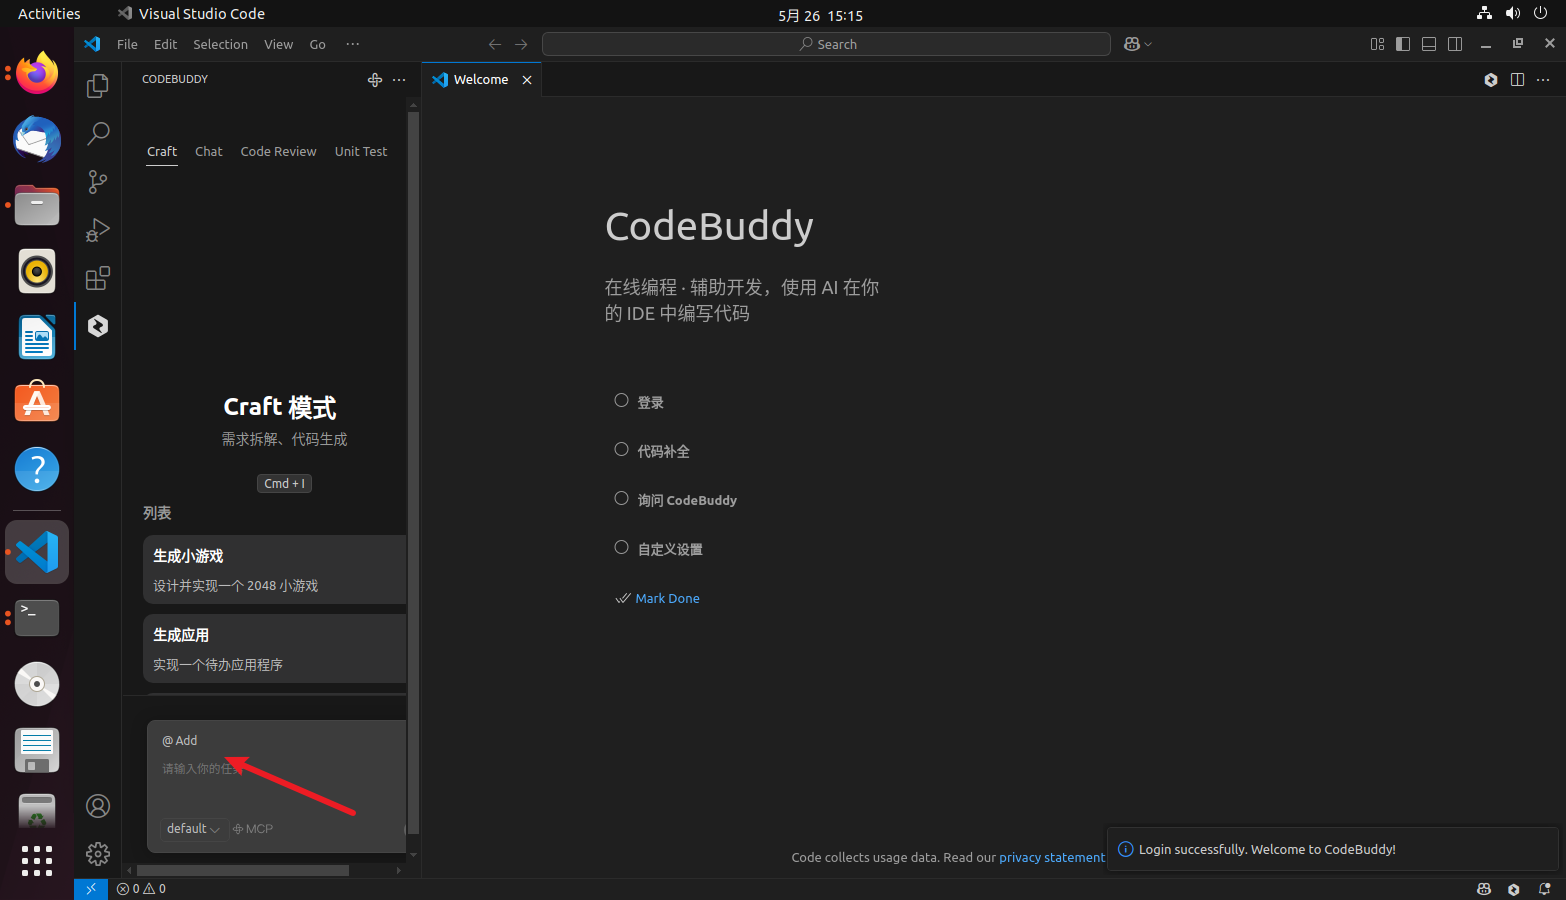Choose the 生成小游戏 2048 card
The image size is (1566, 900).
(275, 570)
